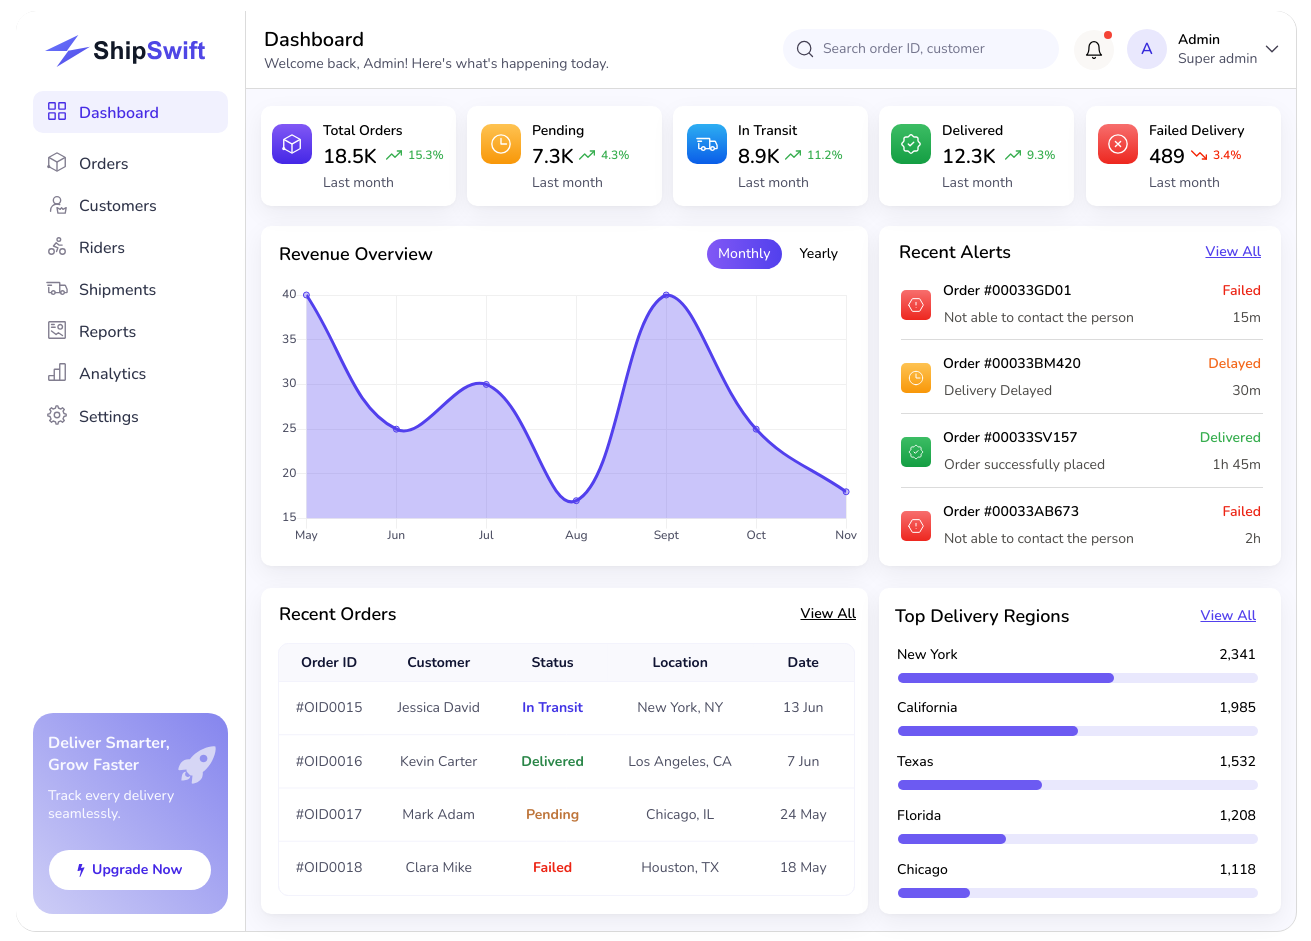The width and height of the screenshot is (1311, 941).
Task: Open the notifications bell icon
Action: (x=1094, y=49)
